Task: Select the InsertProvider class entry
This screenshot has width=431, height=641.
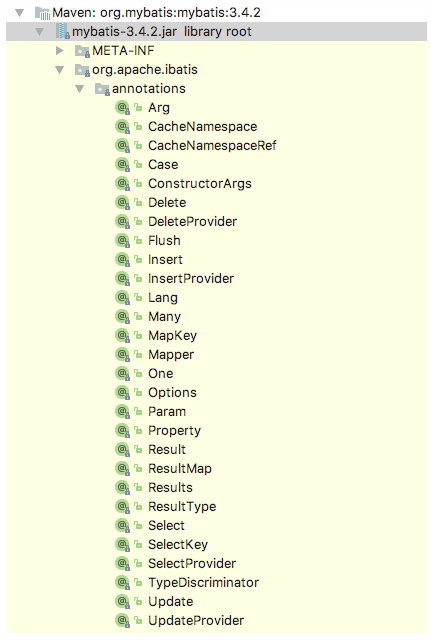Action: click(x=191, y=278)
